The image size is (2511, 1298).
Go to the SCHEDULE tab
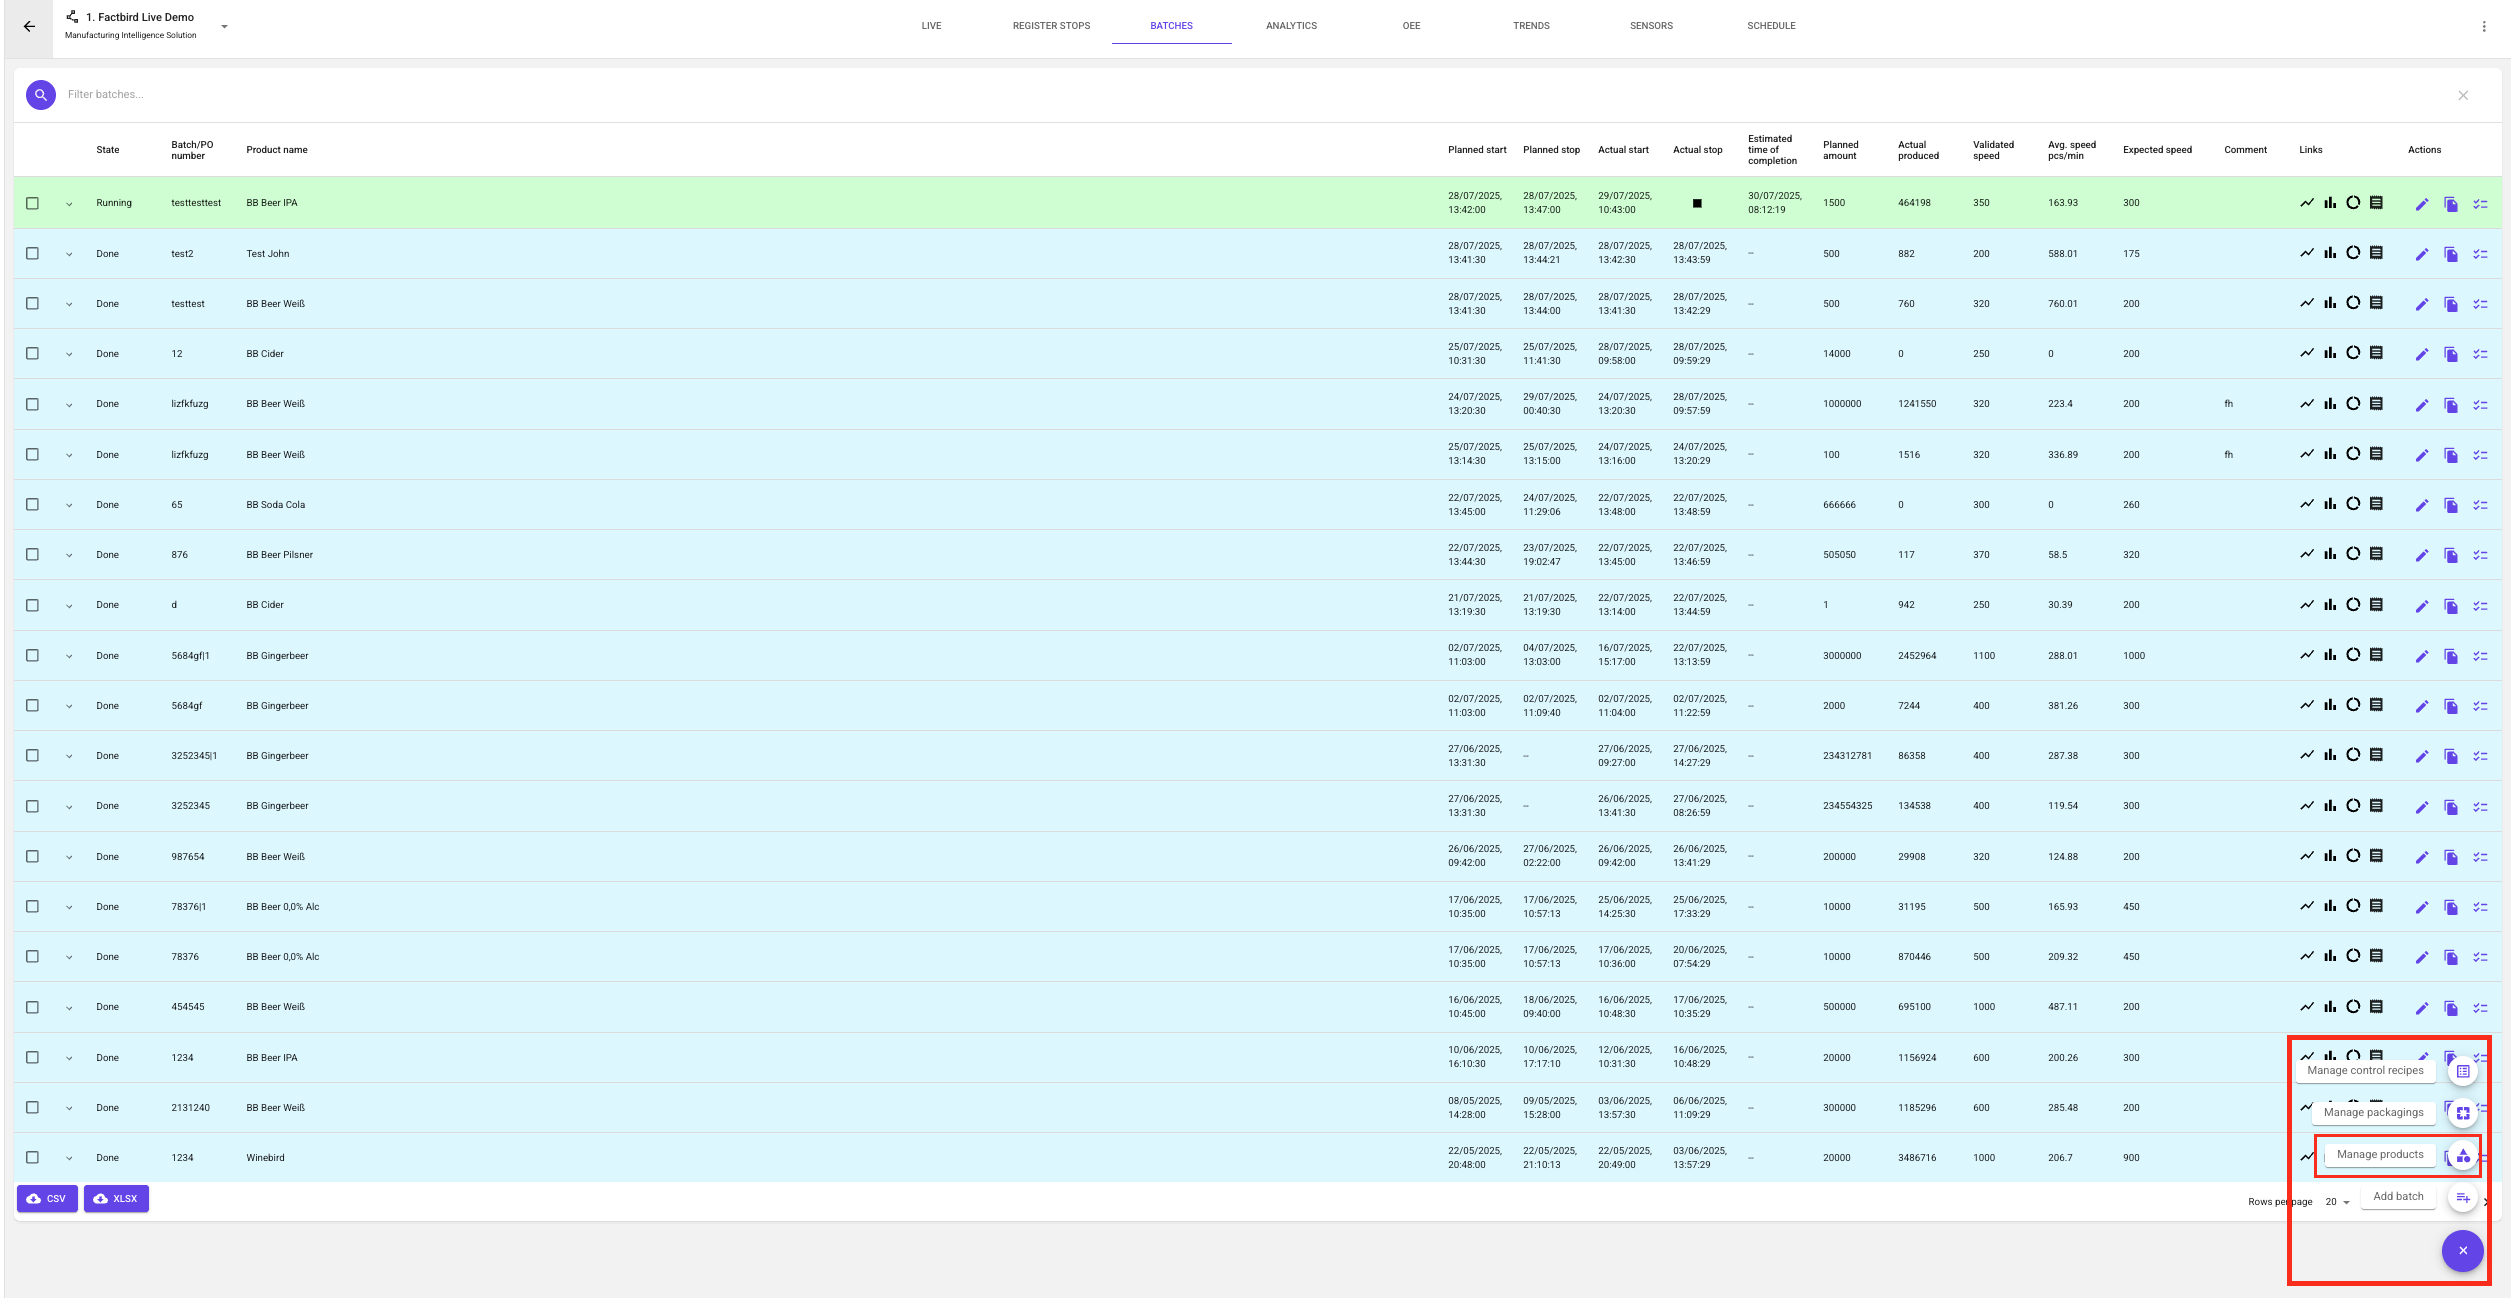tap(1771, 26)
